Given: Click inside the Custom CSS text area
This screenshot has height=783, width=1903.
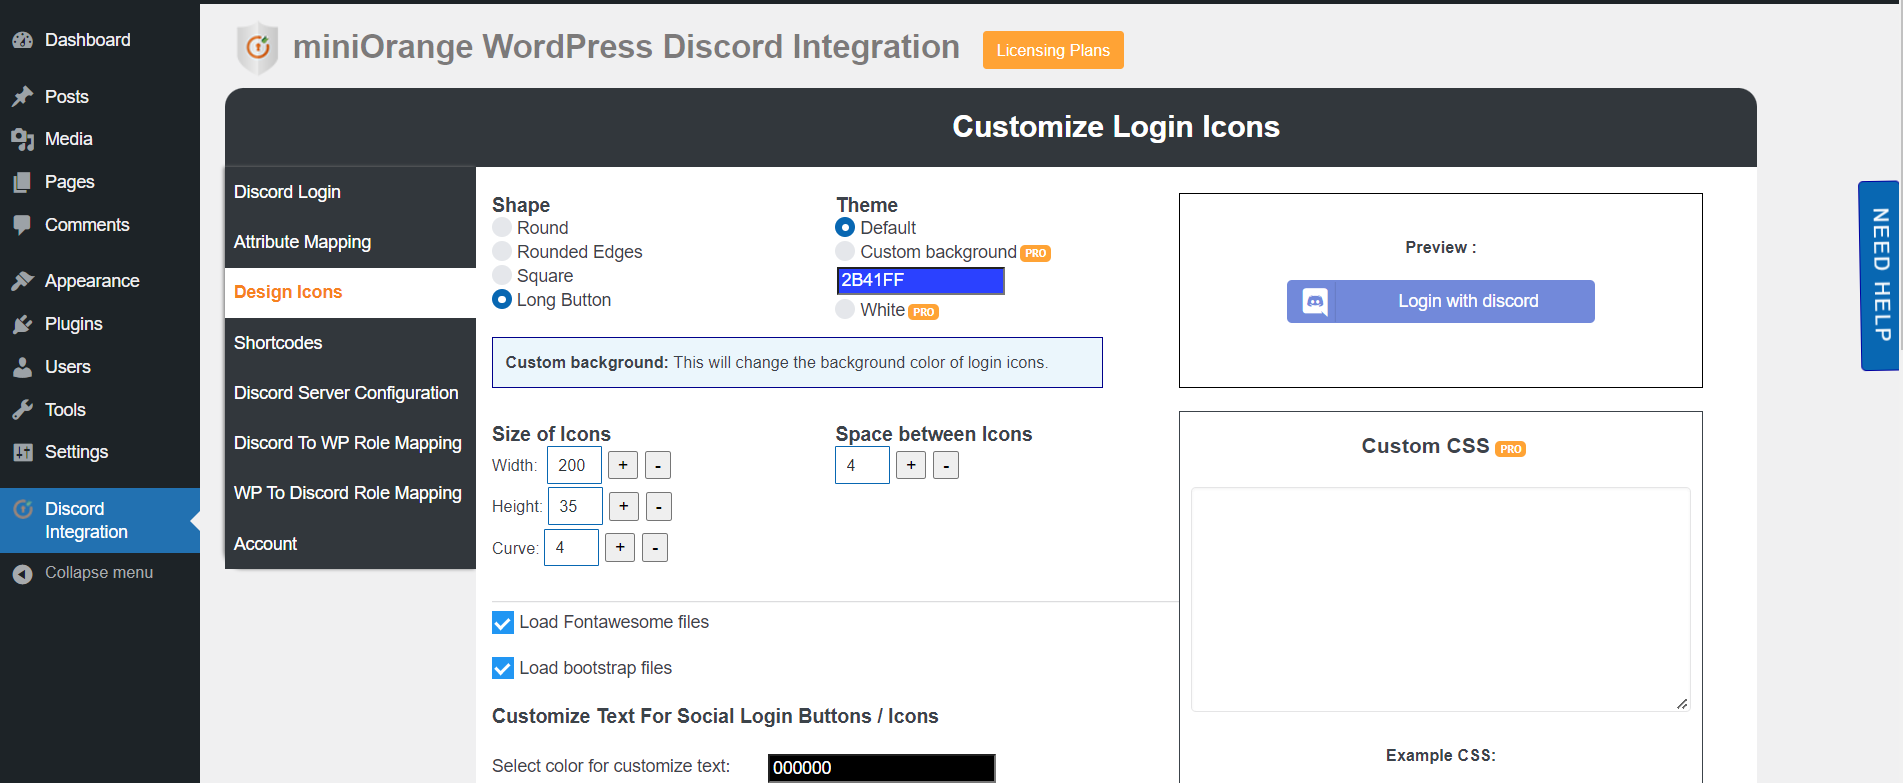Looking at the screenshot, I should (x=1440, y=600).
